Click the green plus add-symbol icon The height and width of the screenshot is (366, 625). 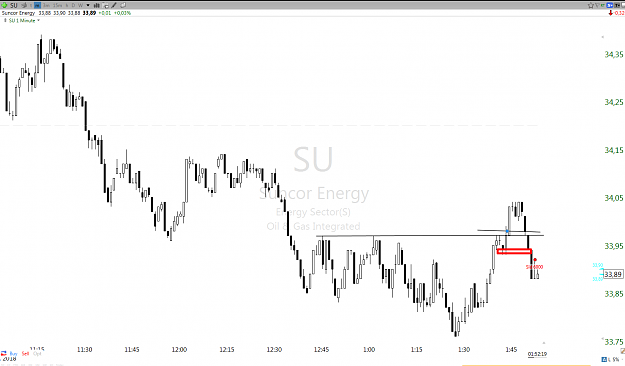pyautogui.click(x=4, y=5)
